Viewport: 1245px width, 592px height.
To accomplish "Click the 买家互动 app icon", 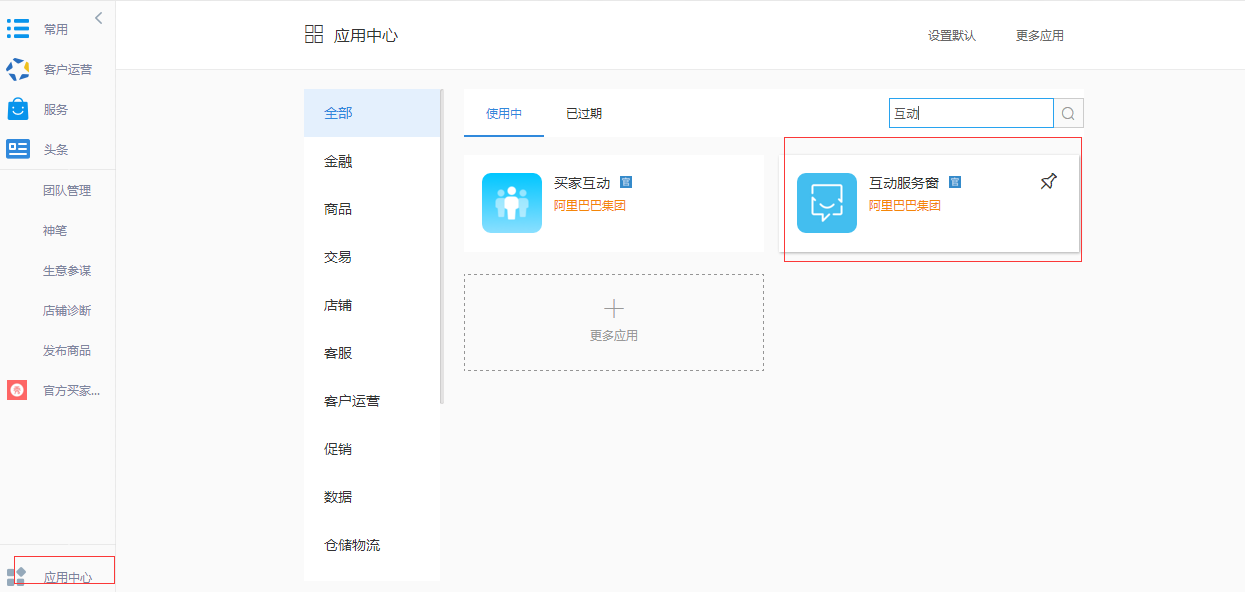I will tap(512, 203).
